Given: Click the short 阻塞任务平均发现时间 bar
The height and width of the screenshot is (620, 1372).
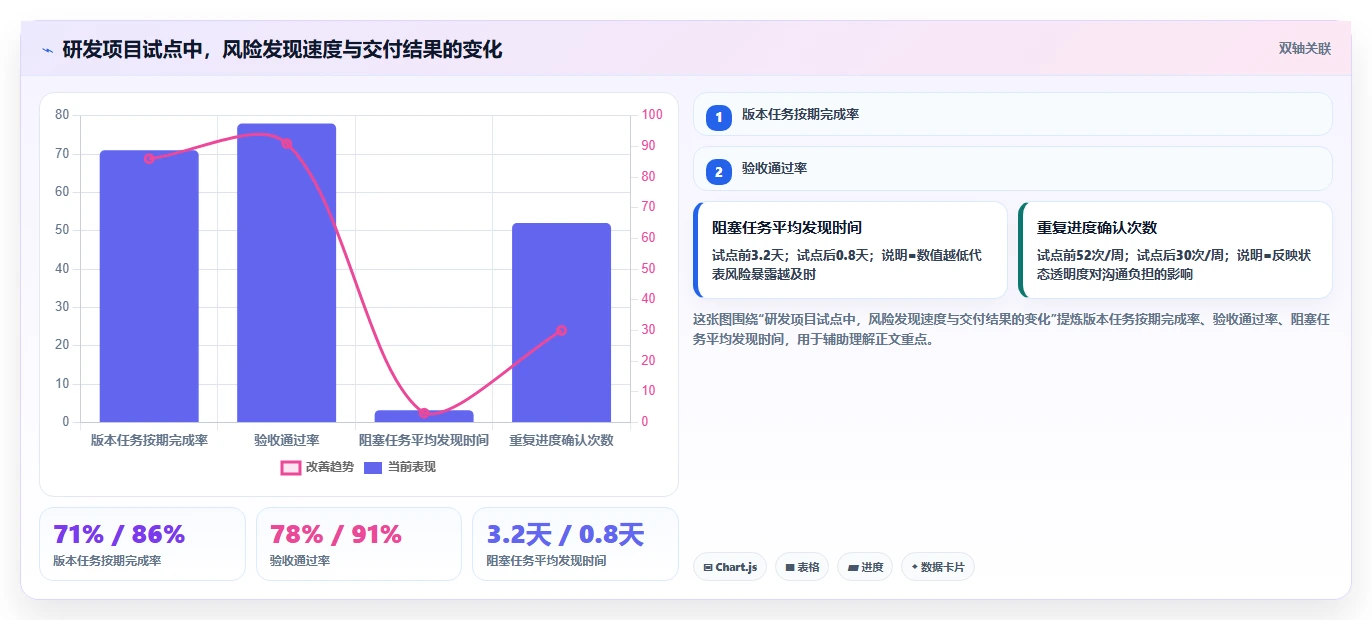Looking at the screenshot, I should tap(424, 416).
